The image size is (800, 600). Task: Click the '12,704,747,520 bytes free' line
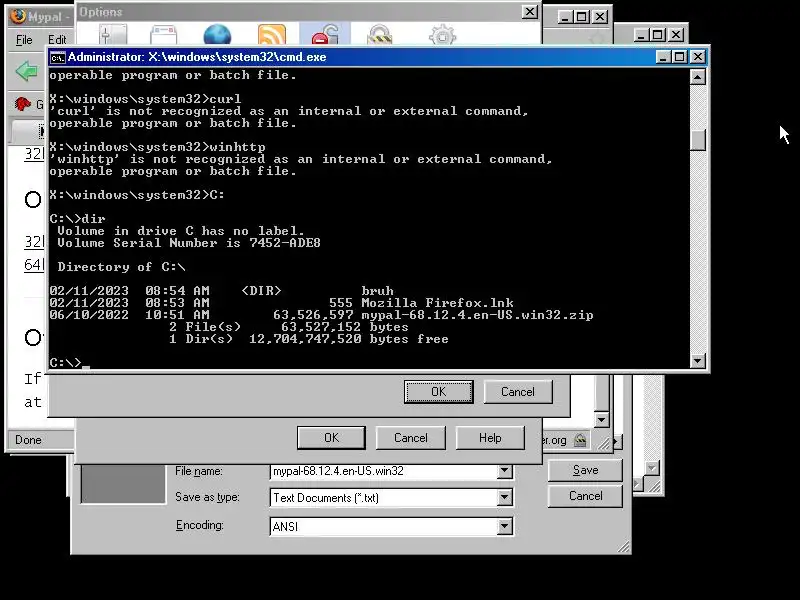click(348, 339)
